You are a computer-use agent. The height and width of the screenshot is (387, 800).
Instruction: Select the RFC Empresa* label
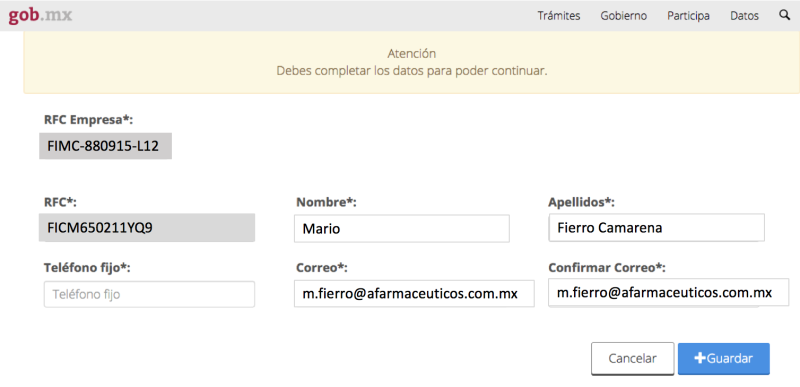[x=89, y=120]
